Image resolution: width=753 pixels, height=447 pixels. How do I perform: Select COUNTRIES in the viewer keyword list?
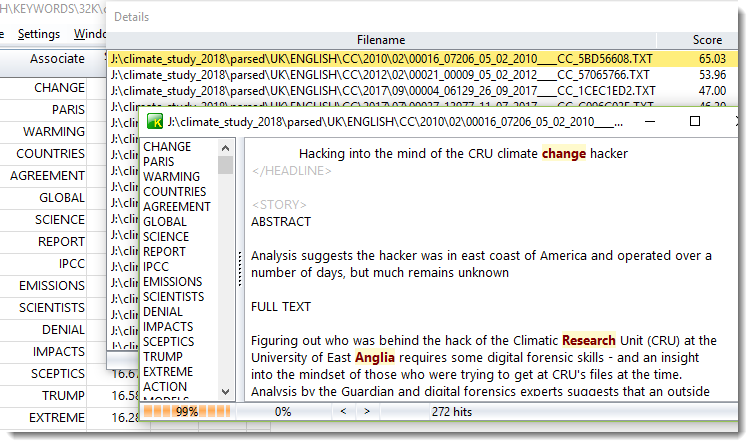tap(175, 191)
